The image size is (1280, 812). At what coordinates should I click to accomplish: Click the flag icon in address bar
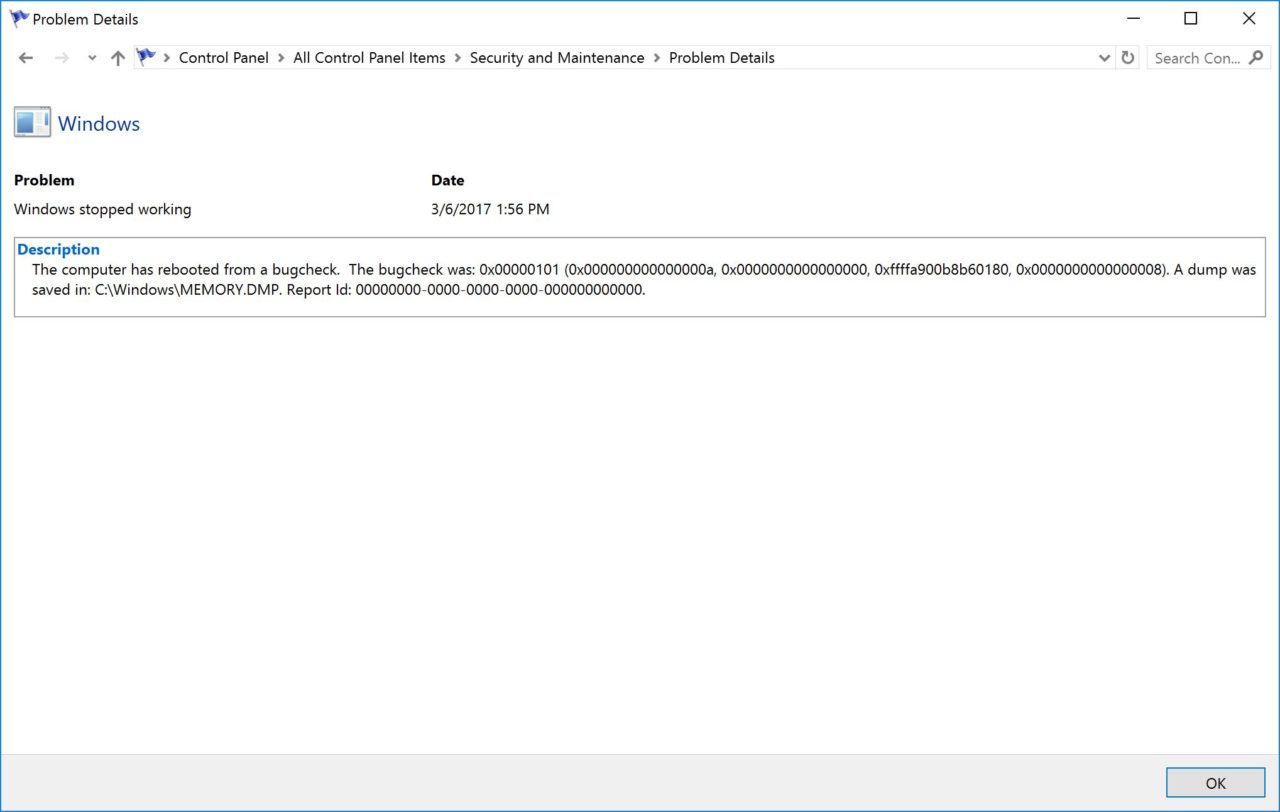146,57
